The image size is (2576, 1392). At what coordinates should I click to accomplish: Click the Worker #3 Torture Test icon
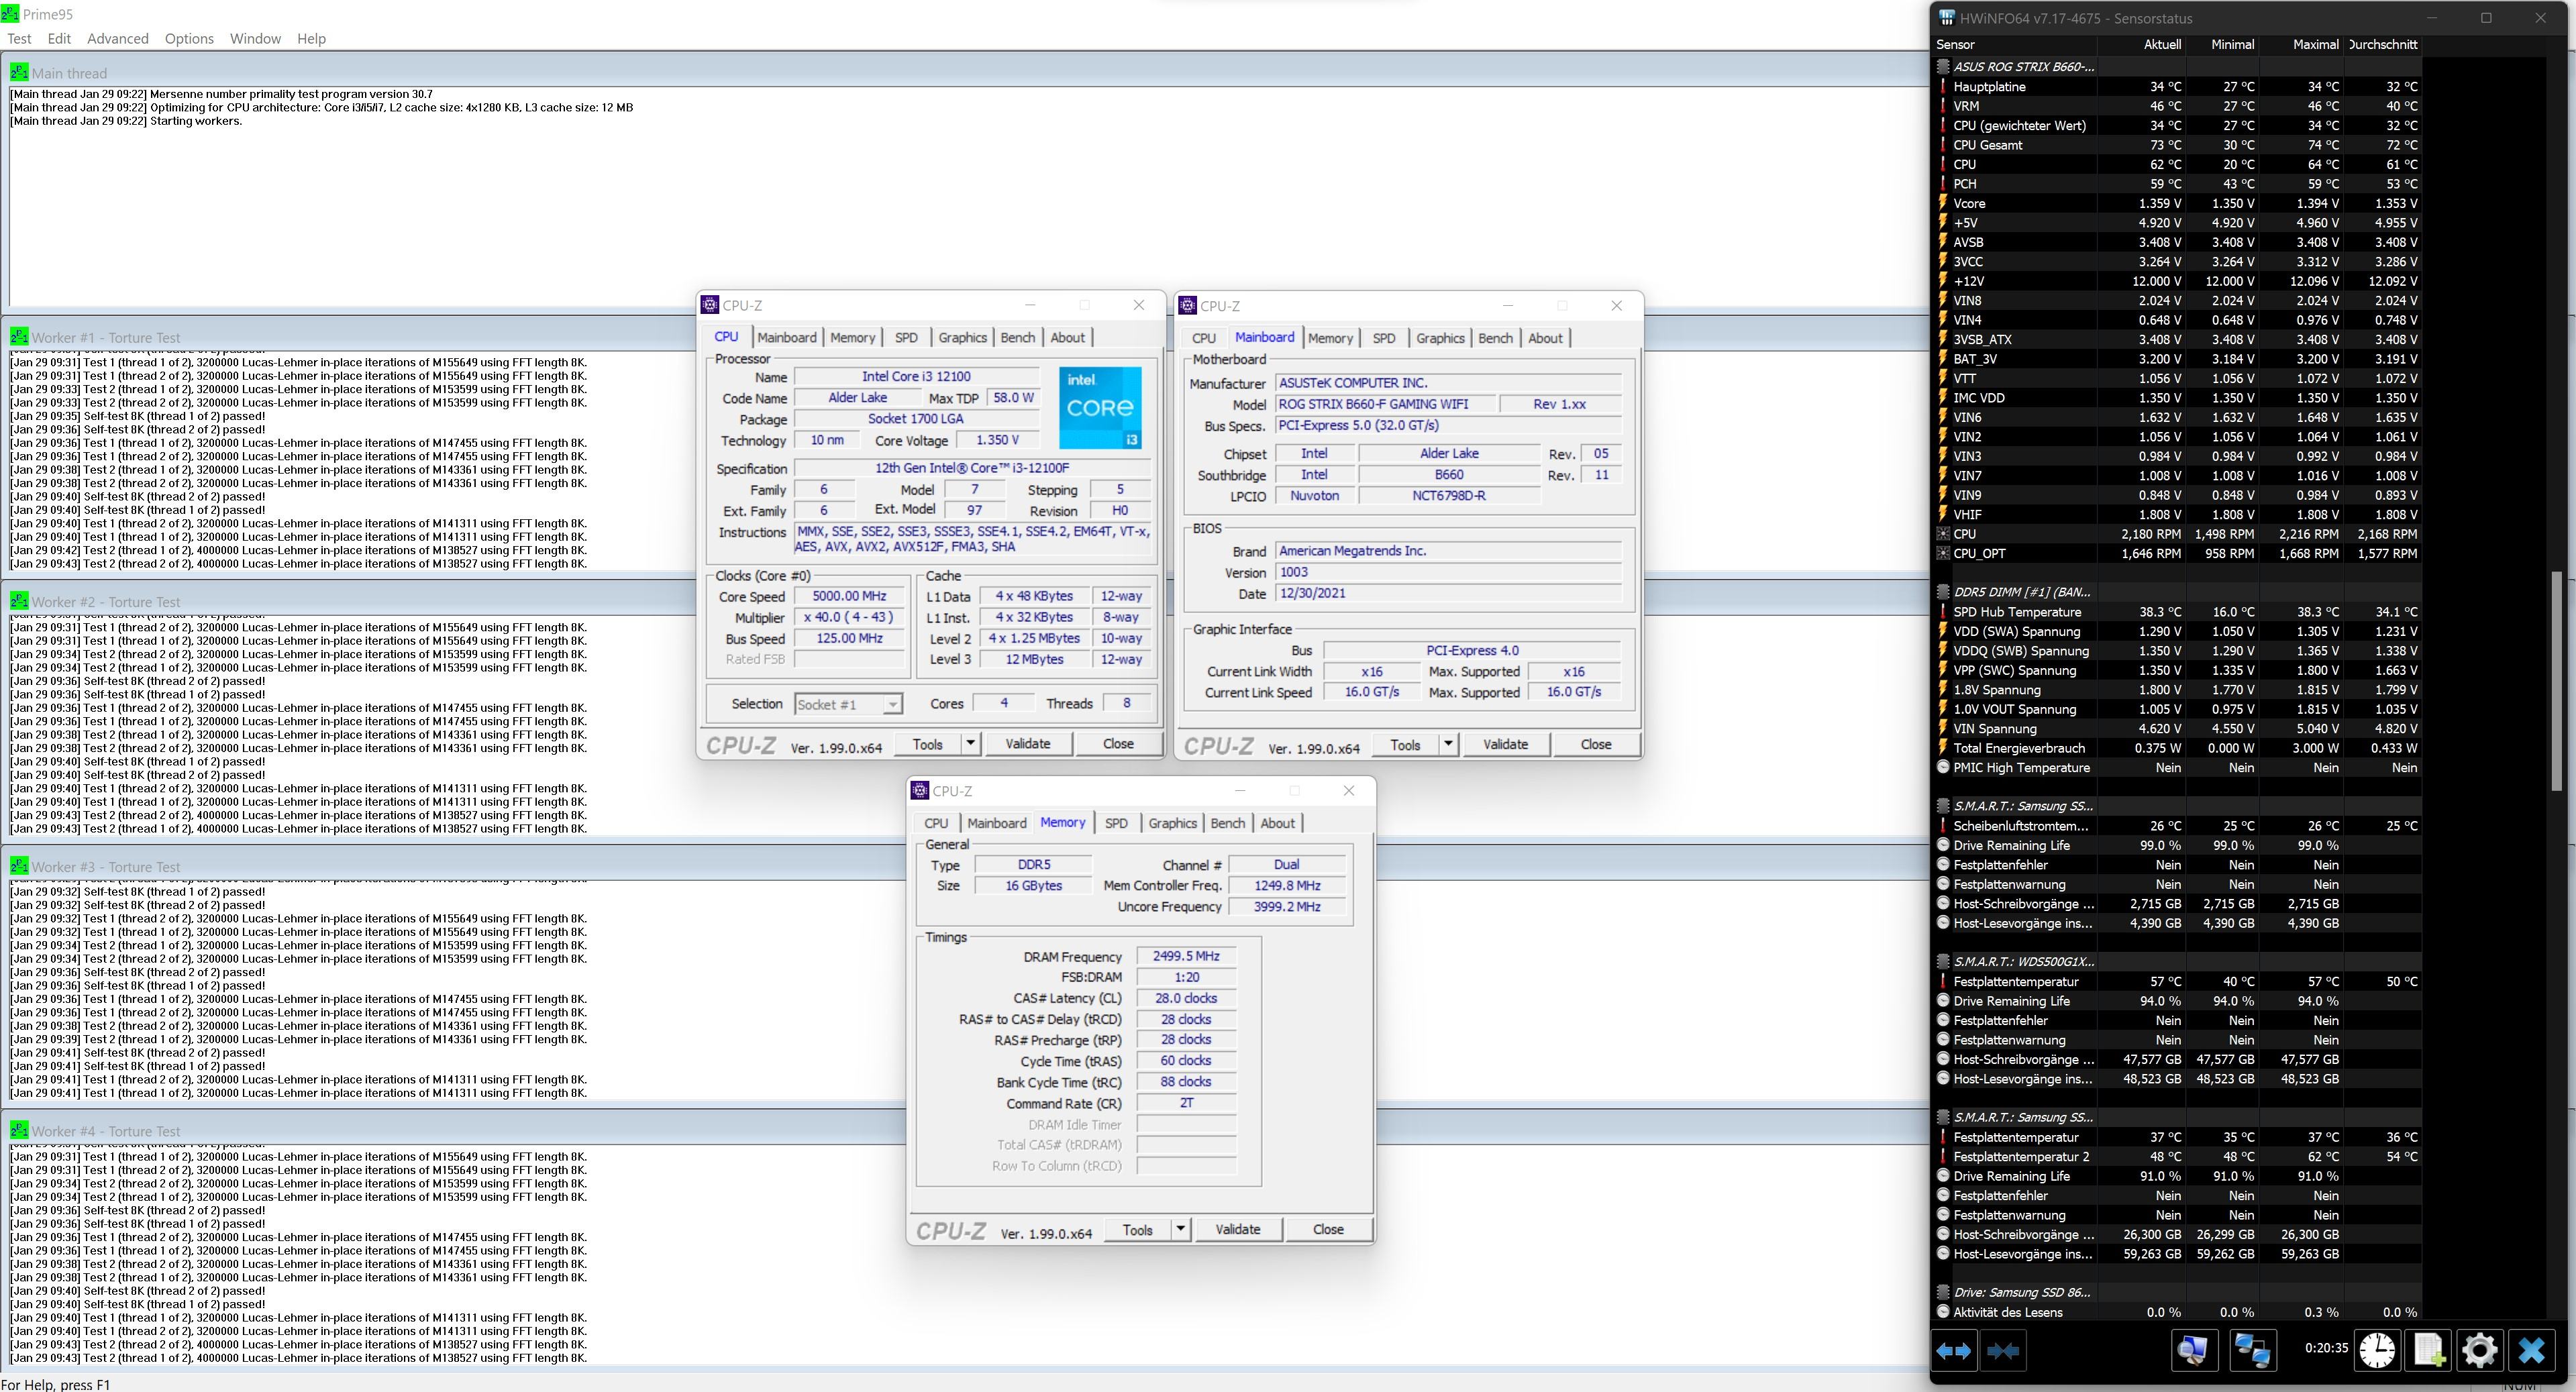click(19, 865)
